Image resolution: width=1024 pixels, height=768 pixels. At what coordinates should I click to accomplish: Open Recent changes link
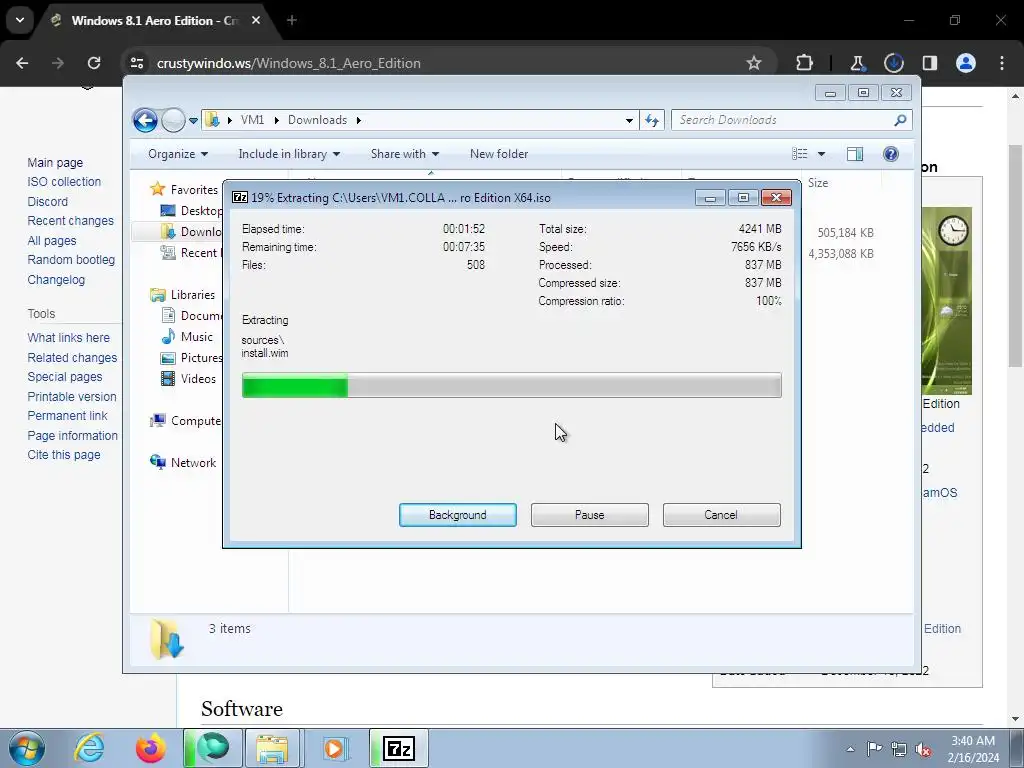pos(71,221)
